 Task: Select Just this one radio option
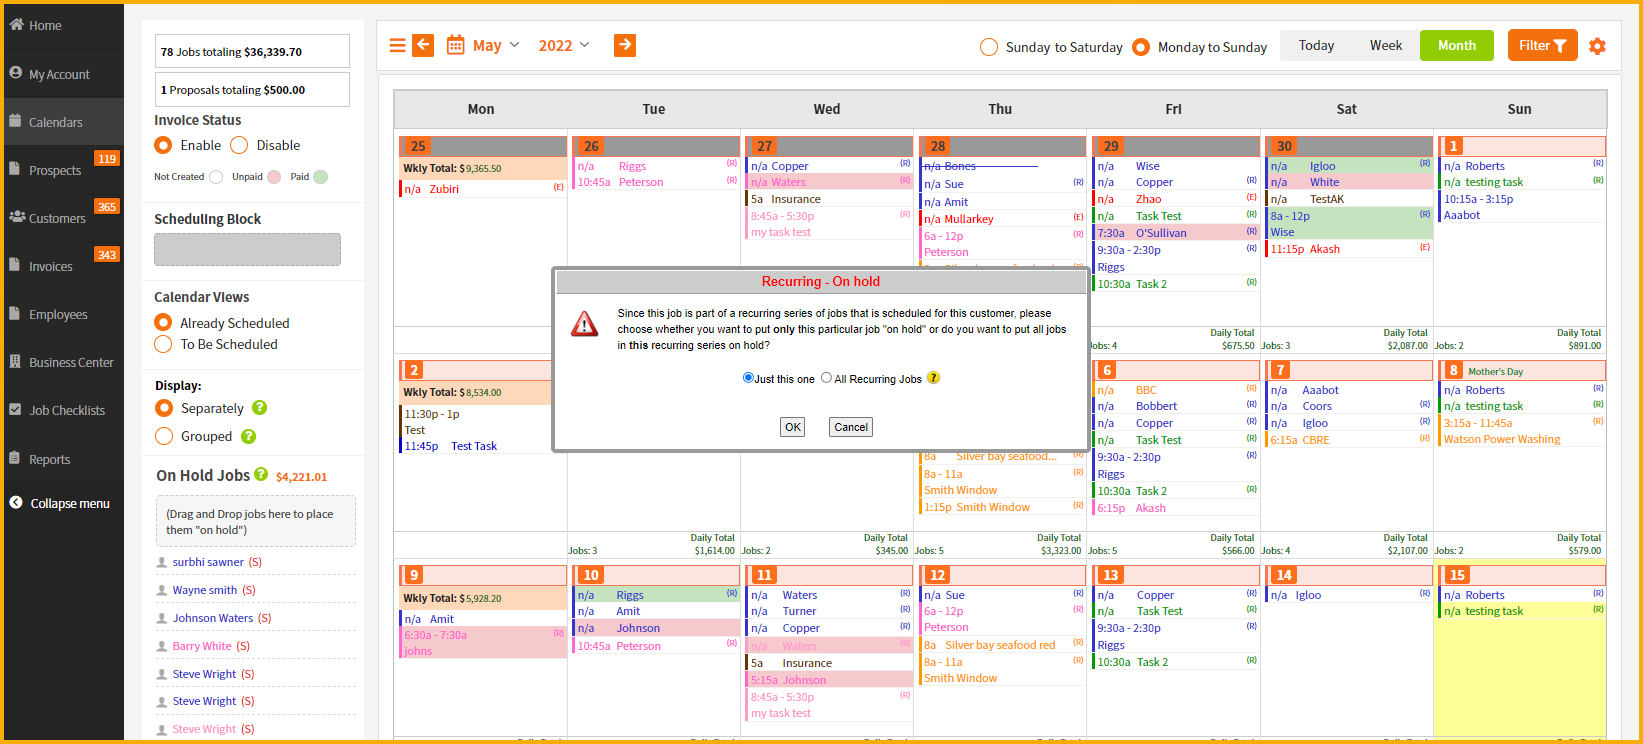(x=748, y=378)
